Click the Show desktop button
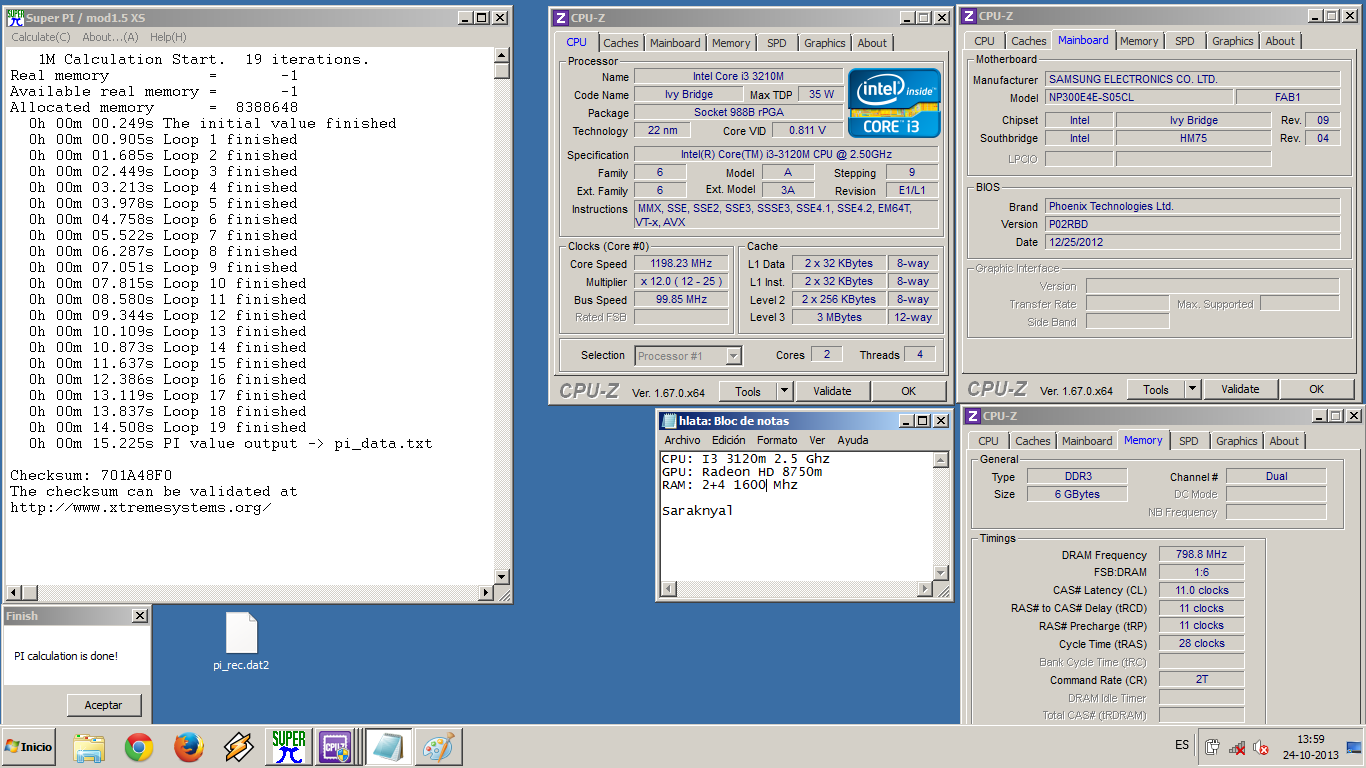The image size is (1366, 768). coord(1354,747)
